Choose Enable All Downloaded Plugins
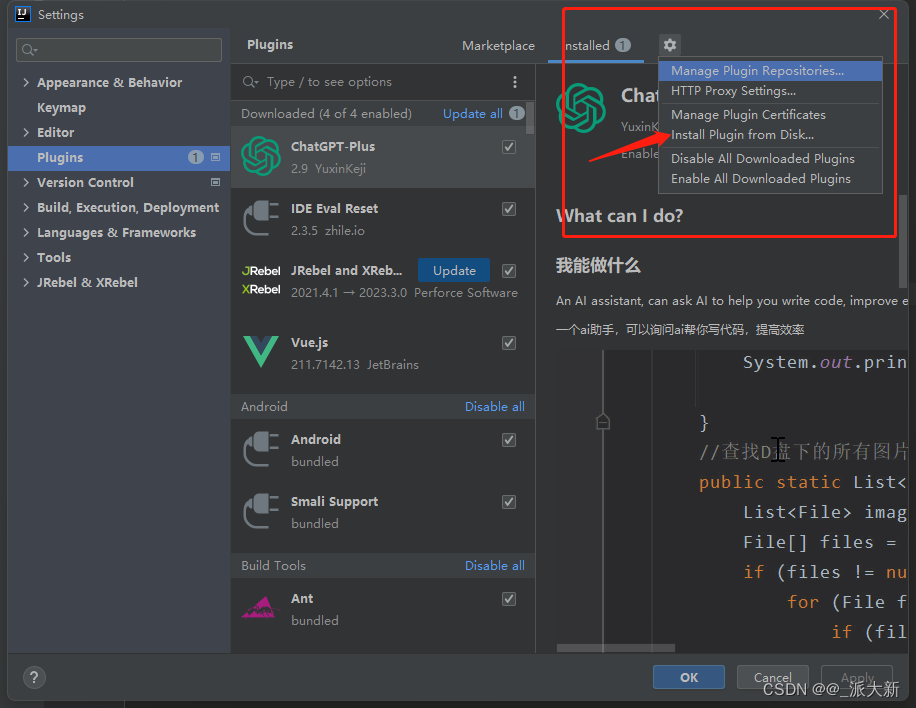 (770, 179)
